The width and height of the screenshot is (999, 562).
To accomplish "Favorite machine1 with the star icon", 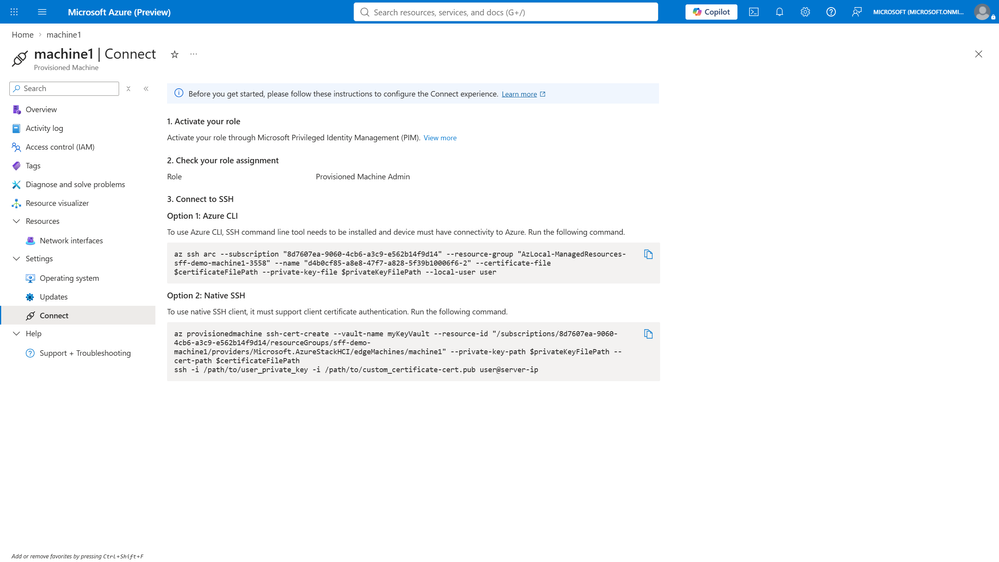I will pos(175,54).
